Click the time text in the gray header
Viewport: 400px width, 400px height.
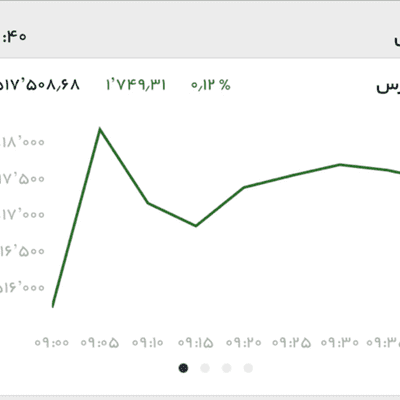(14, 37)
